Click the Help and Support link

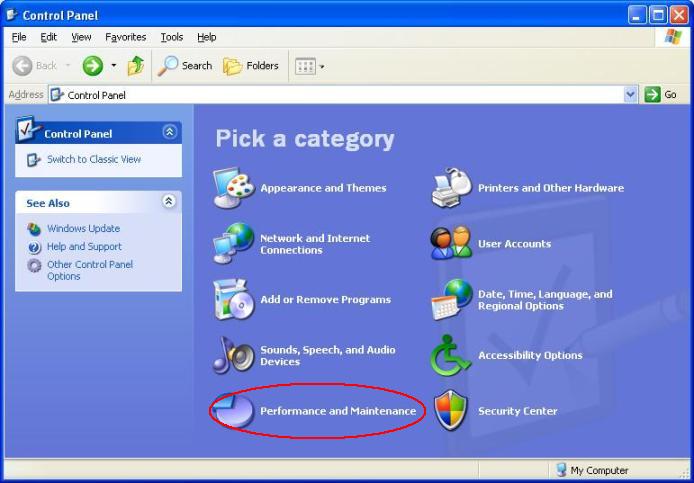coord(84,247)
